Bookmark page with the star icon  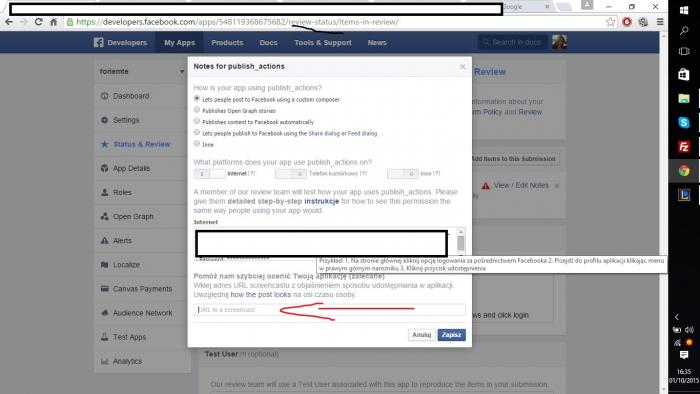pos(610,22)
